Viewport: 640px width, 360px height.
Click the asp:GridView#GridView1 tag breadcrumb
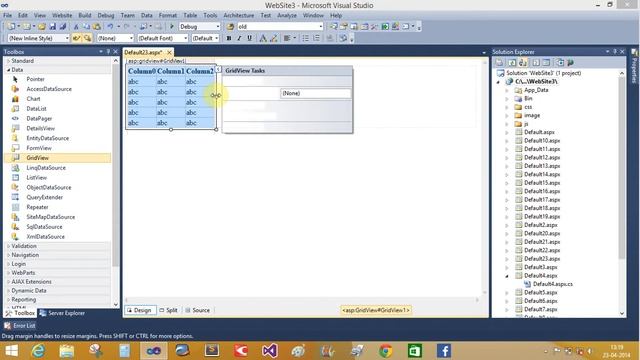(376, 310)
